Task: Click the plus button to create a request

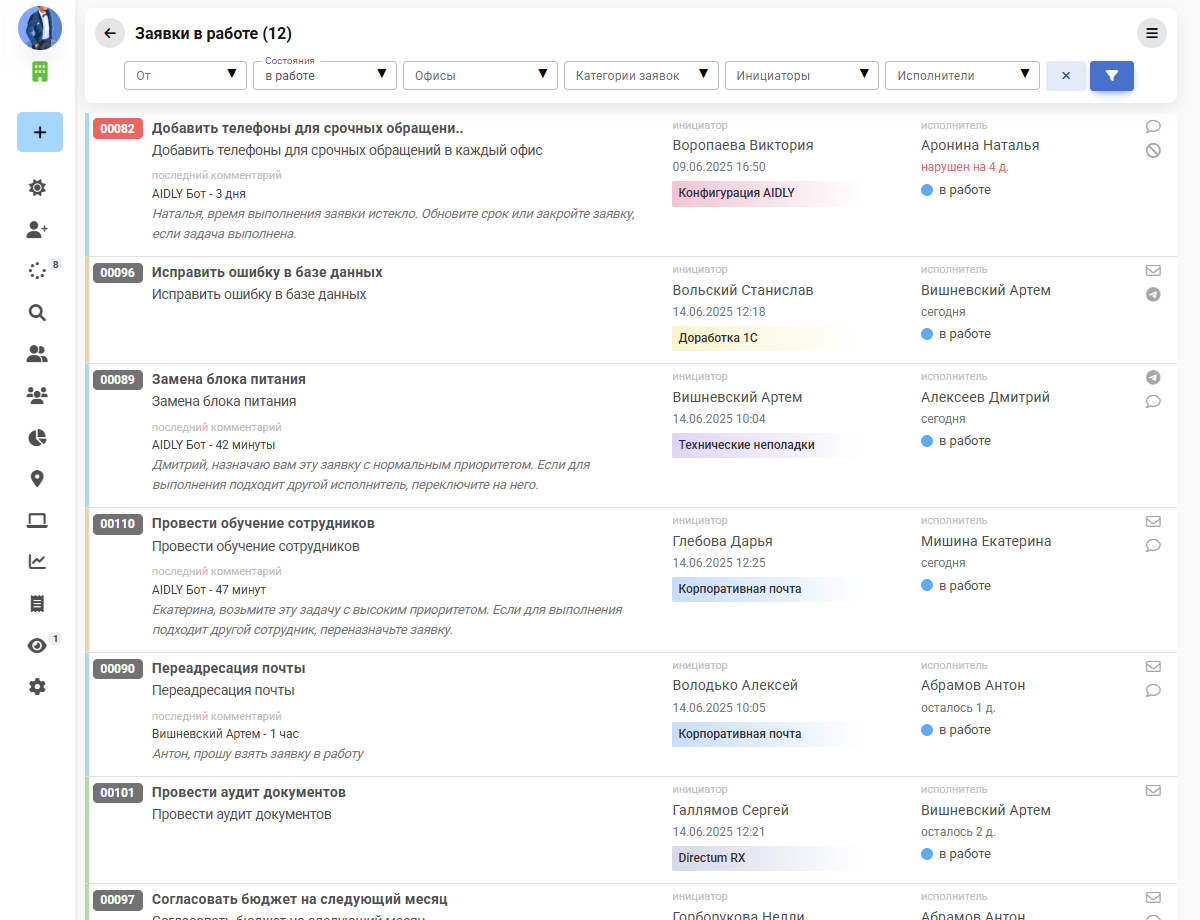Action: 40,132
